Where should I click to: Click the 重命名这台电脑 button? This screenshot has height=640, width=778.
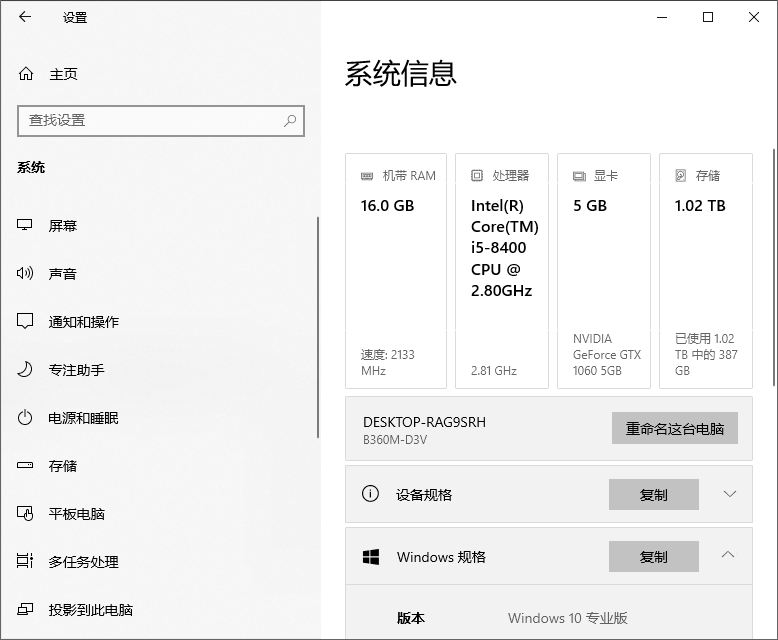[x=674, y=429]
